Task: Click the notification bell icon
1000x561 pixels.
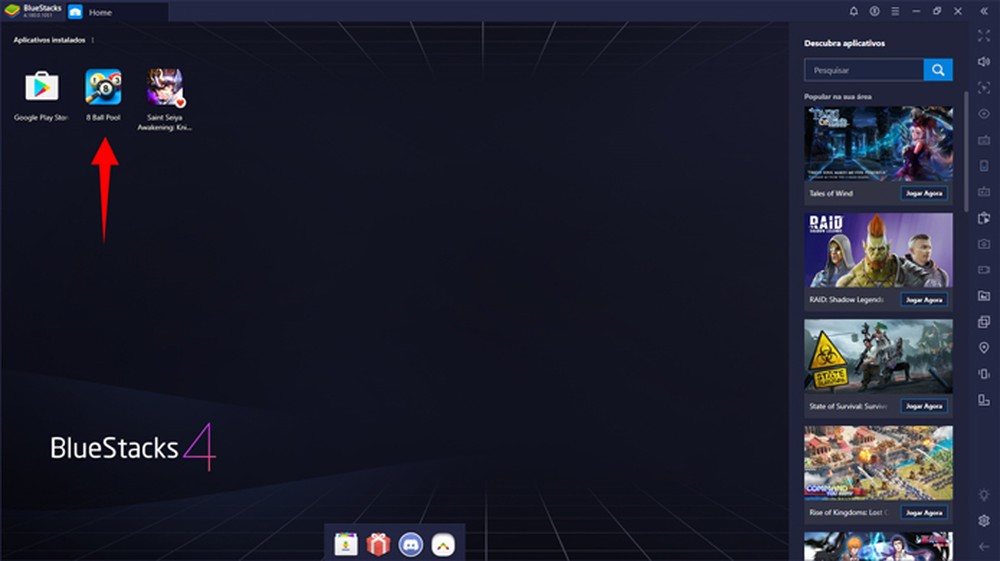Action: pos(853,11)
